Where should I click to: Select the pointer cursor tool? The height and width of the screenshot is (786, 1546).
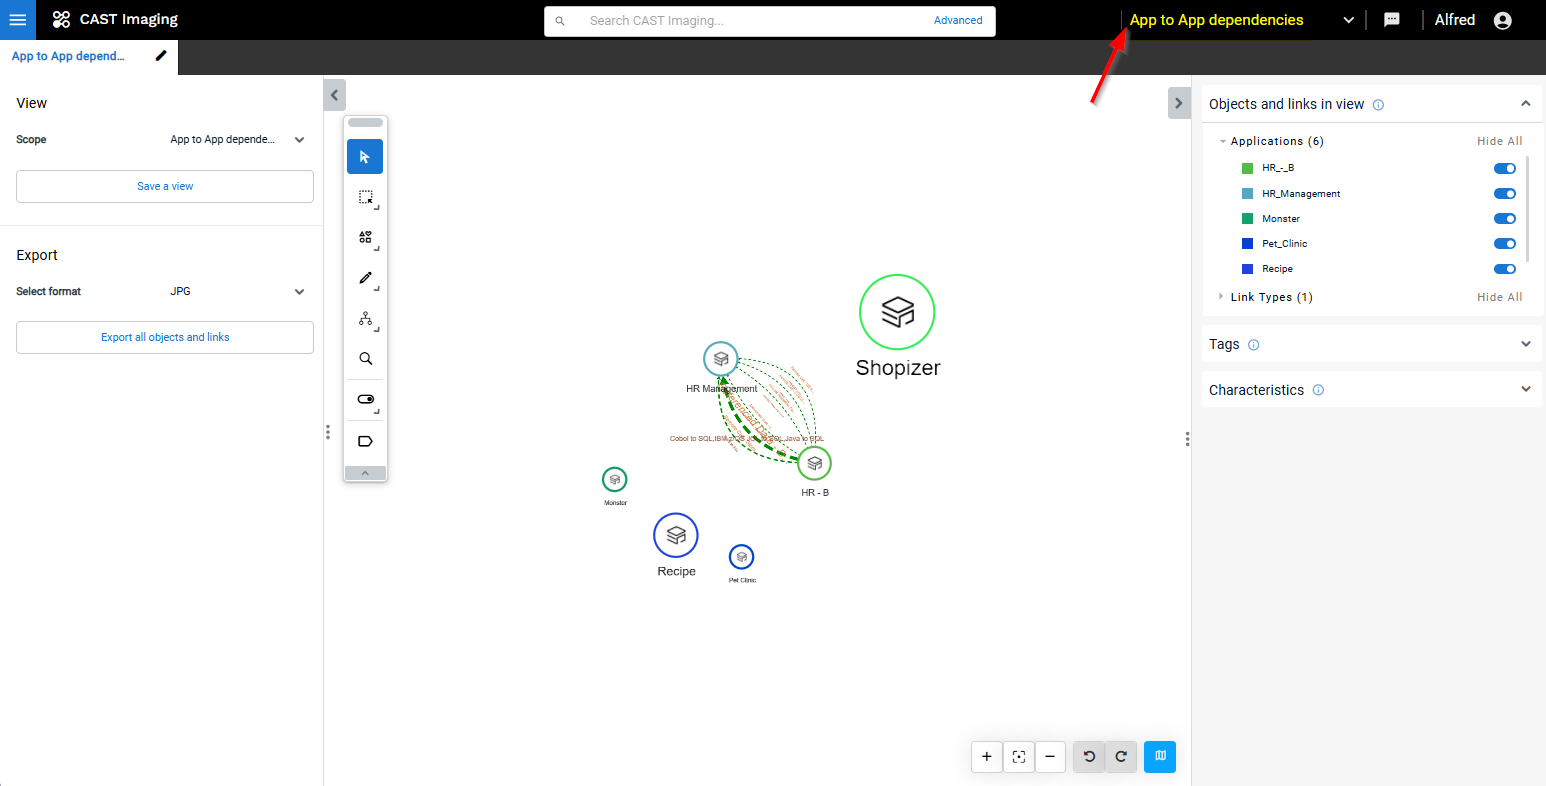tap(365, 157)
